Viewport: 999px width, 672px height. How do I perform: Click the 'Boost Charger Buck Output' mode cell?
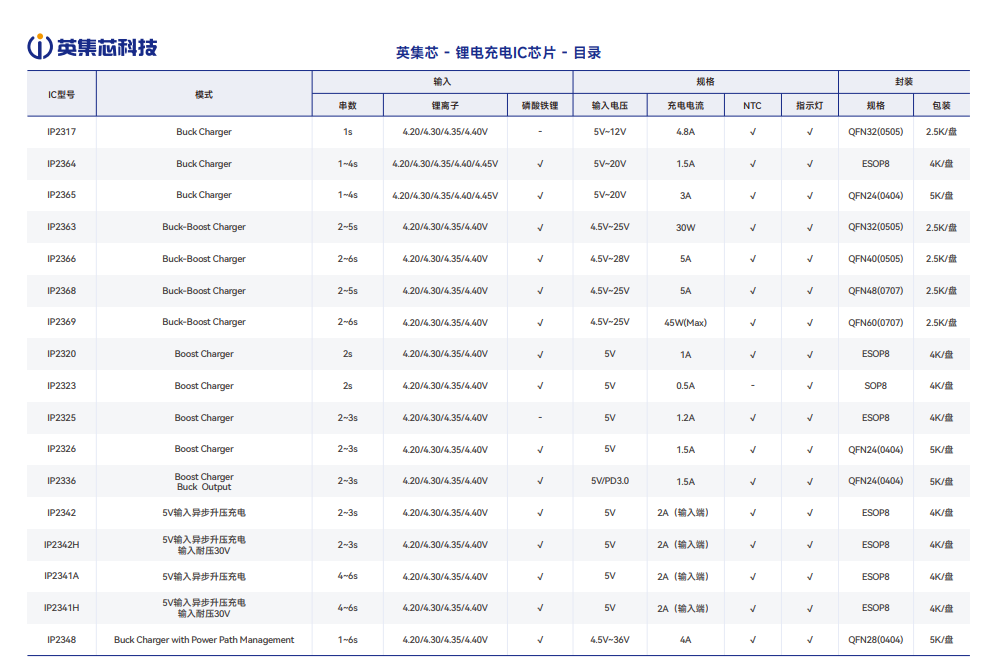coord(204,482)
